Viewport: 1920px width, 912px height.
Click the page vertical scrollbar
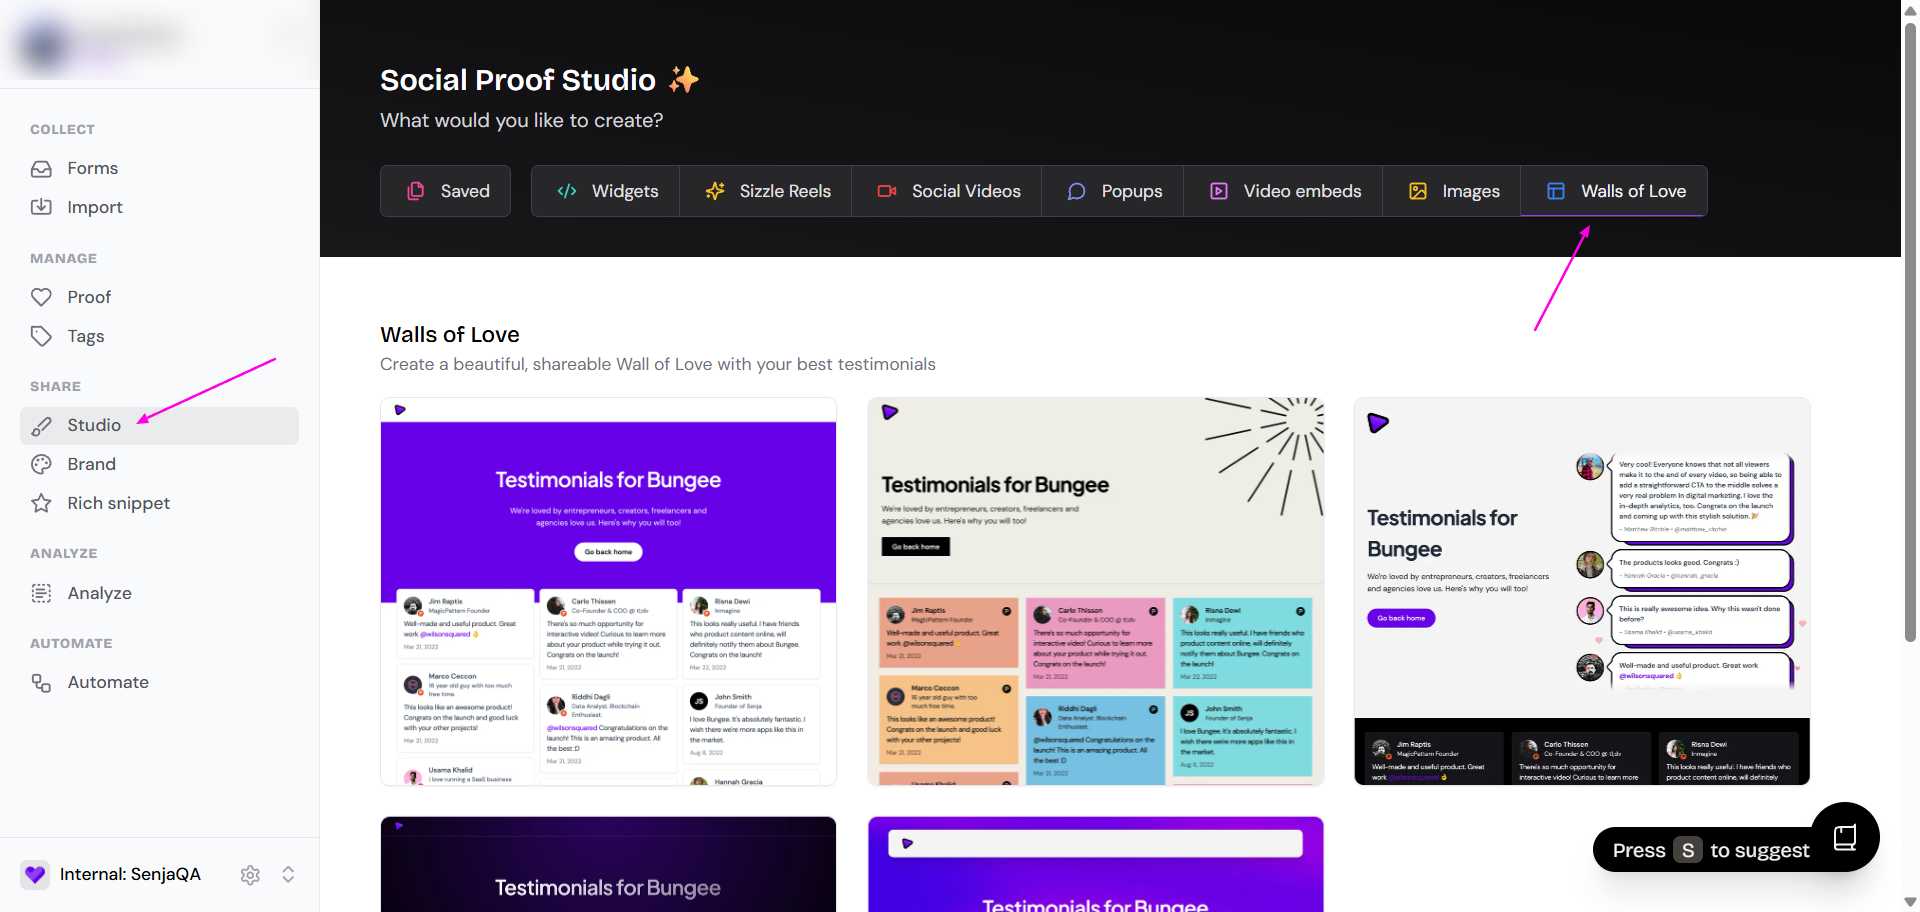(x=1910, y=330)
